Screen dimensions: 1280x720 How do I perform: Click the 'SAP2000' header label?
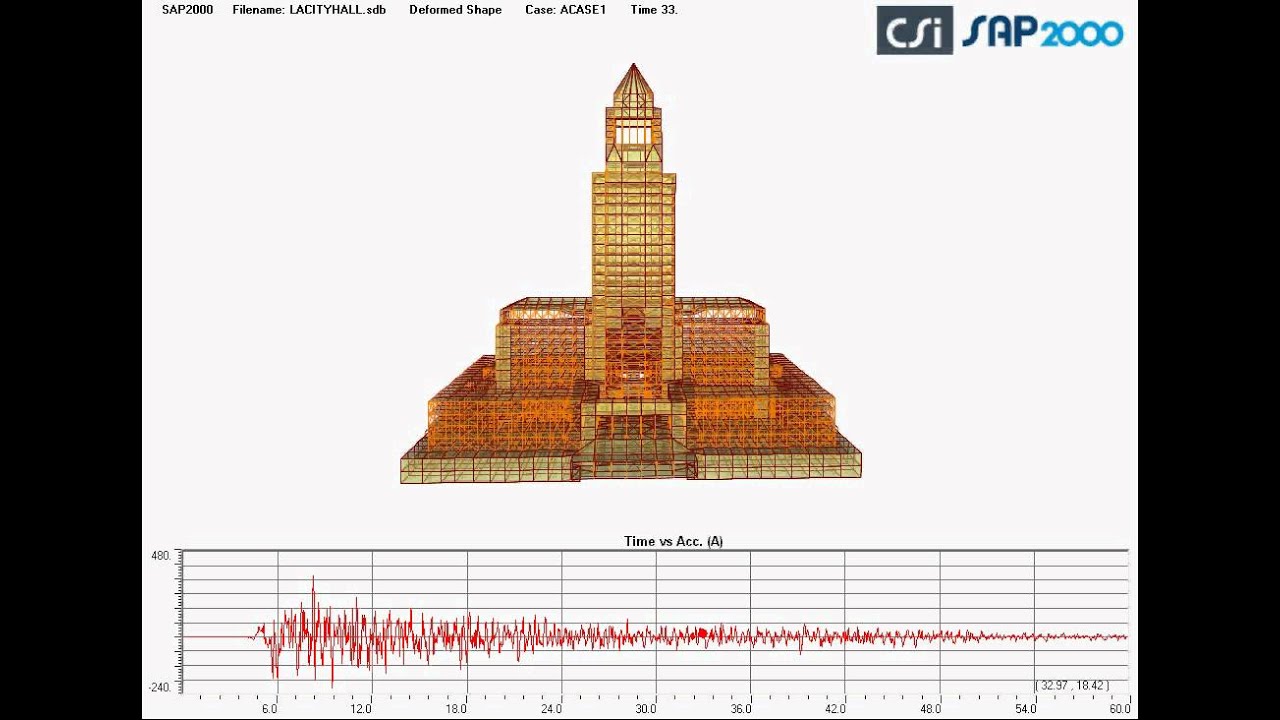(187, 10)
